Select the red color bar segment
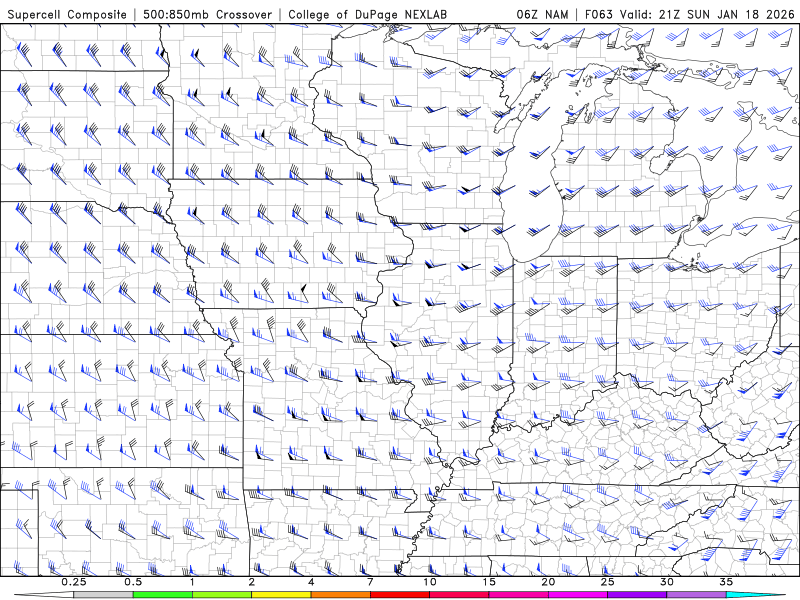Image resolution: width=800 pixels, height=600 pixels. pyautogui.click(x=400, y=595)
